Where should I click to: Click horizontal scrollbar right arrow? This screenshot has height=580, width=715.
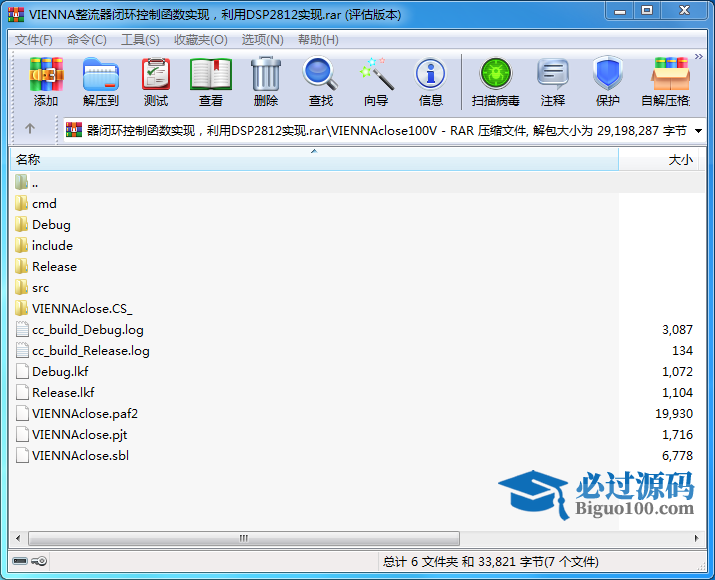pos(697,538)
